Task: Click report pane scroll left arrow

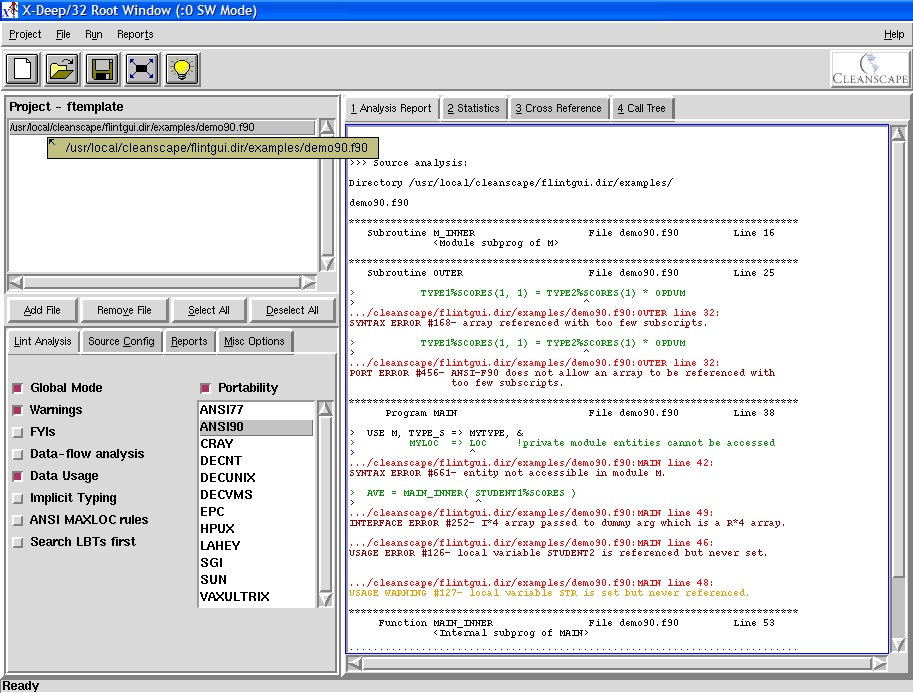Action: tap(354, 663)
